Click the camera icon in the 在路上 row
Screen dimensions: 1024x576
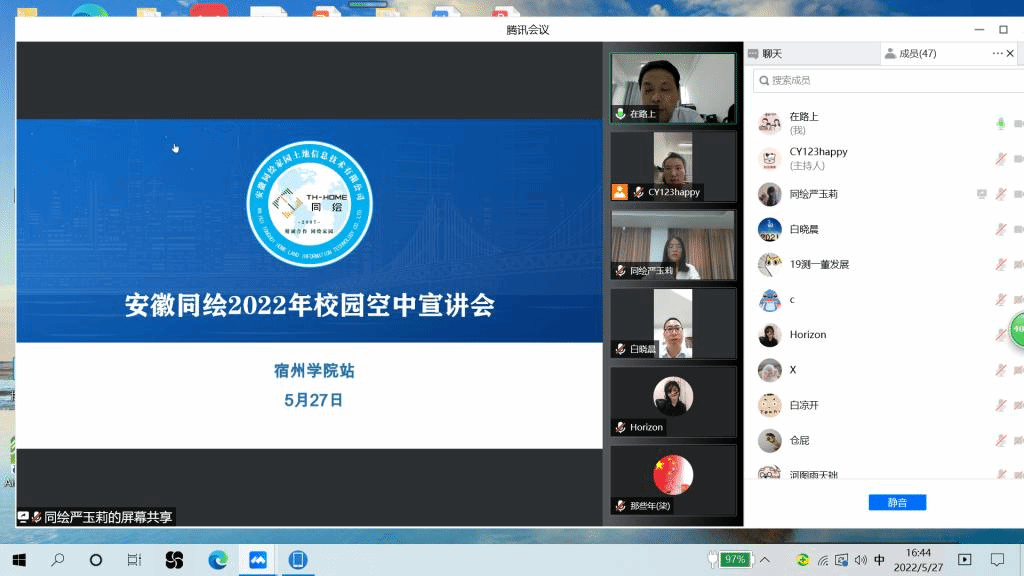[x=1018, y=123]
